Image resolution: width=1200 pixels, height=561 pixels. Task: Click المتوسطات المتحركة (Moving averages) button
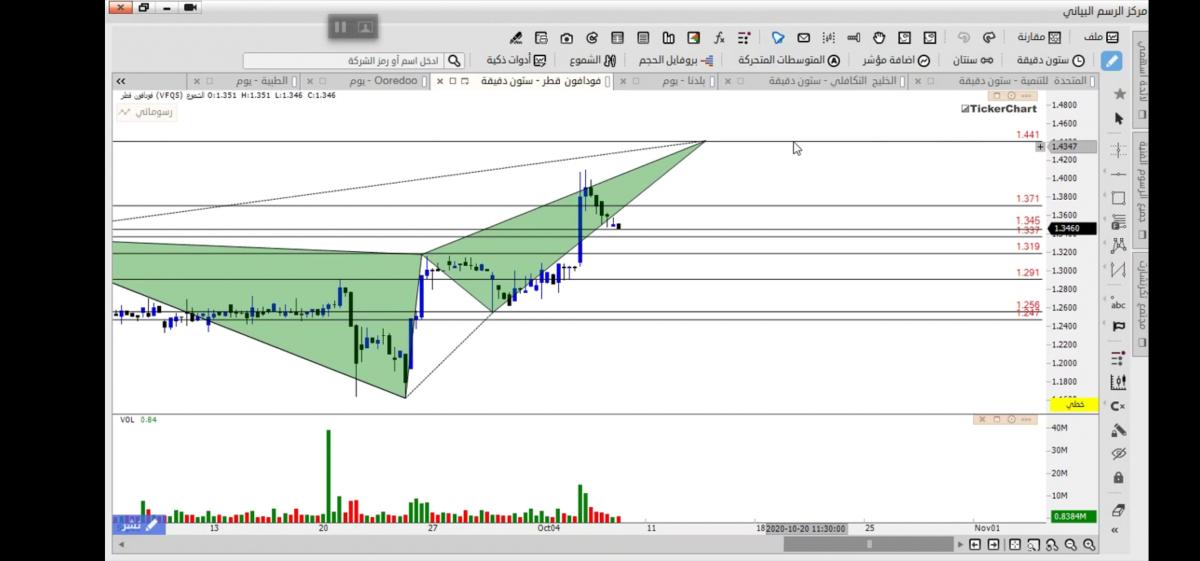click(789, 60)
